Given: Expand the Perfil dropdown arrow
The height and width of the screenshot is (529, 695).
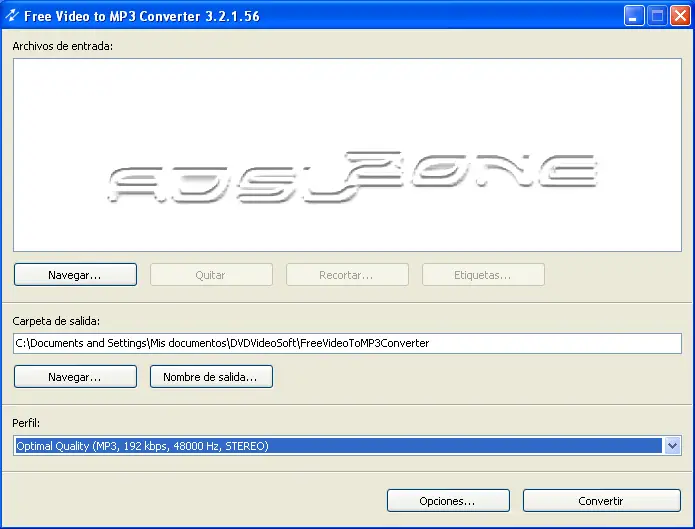Looking at the screenshot, I should pyautogui.click(x=672, y=446).
